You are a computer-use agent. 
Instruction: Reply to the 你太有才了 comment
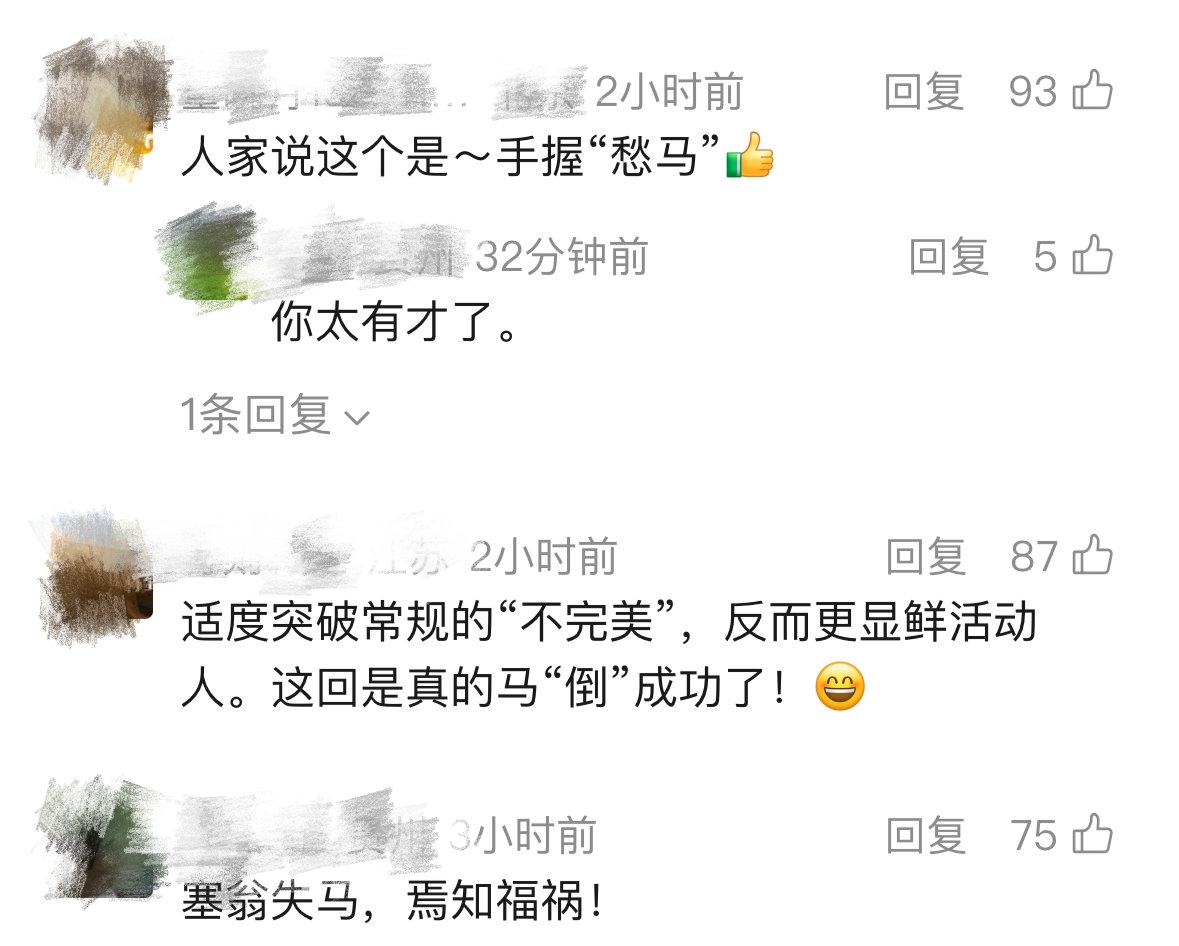[x=948, y=256]
